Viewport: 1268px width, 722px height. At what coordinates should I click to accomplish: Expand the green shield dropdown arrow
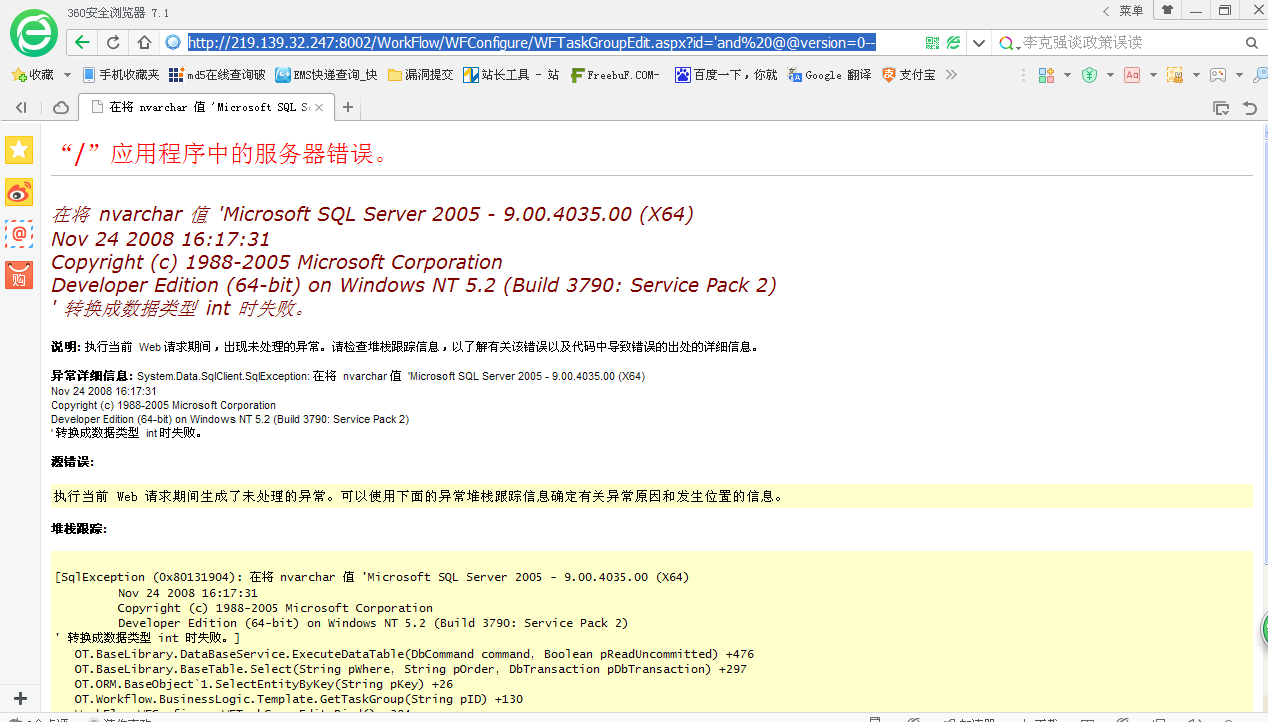pyautogui.click(x=1110, y=75)
